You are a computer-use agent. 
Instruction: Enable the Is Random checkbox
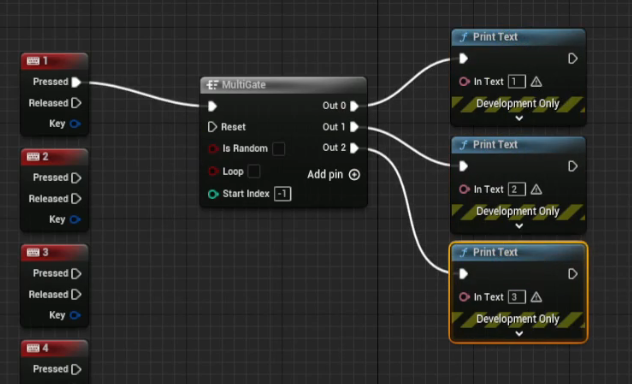(x=279, y=149)
